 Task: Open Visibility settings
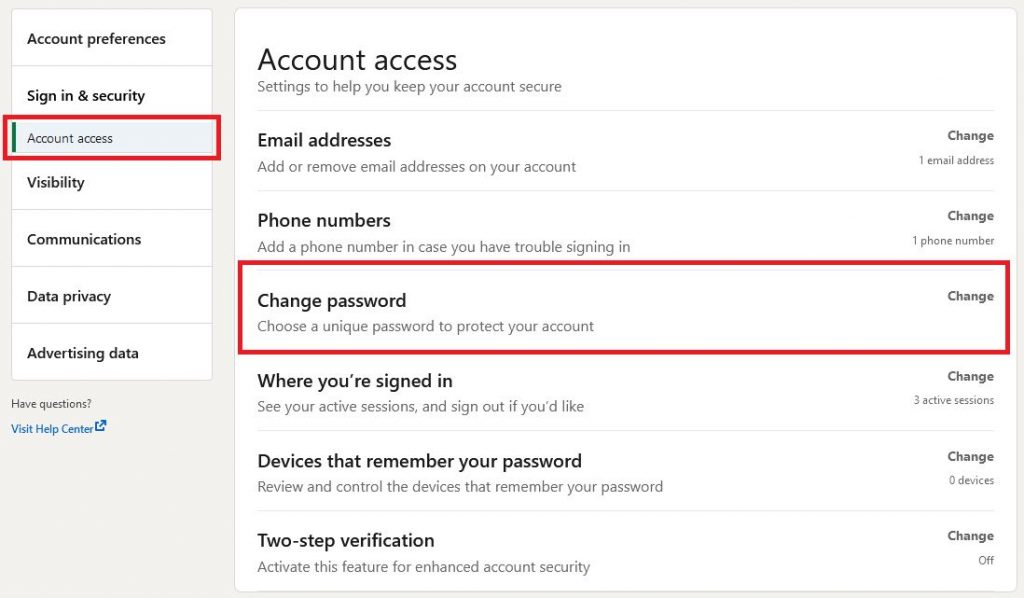click(x=55, y=182)
